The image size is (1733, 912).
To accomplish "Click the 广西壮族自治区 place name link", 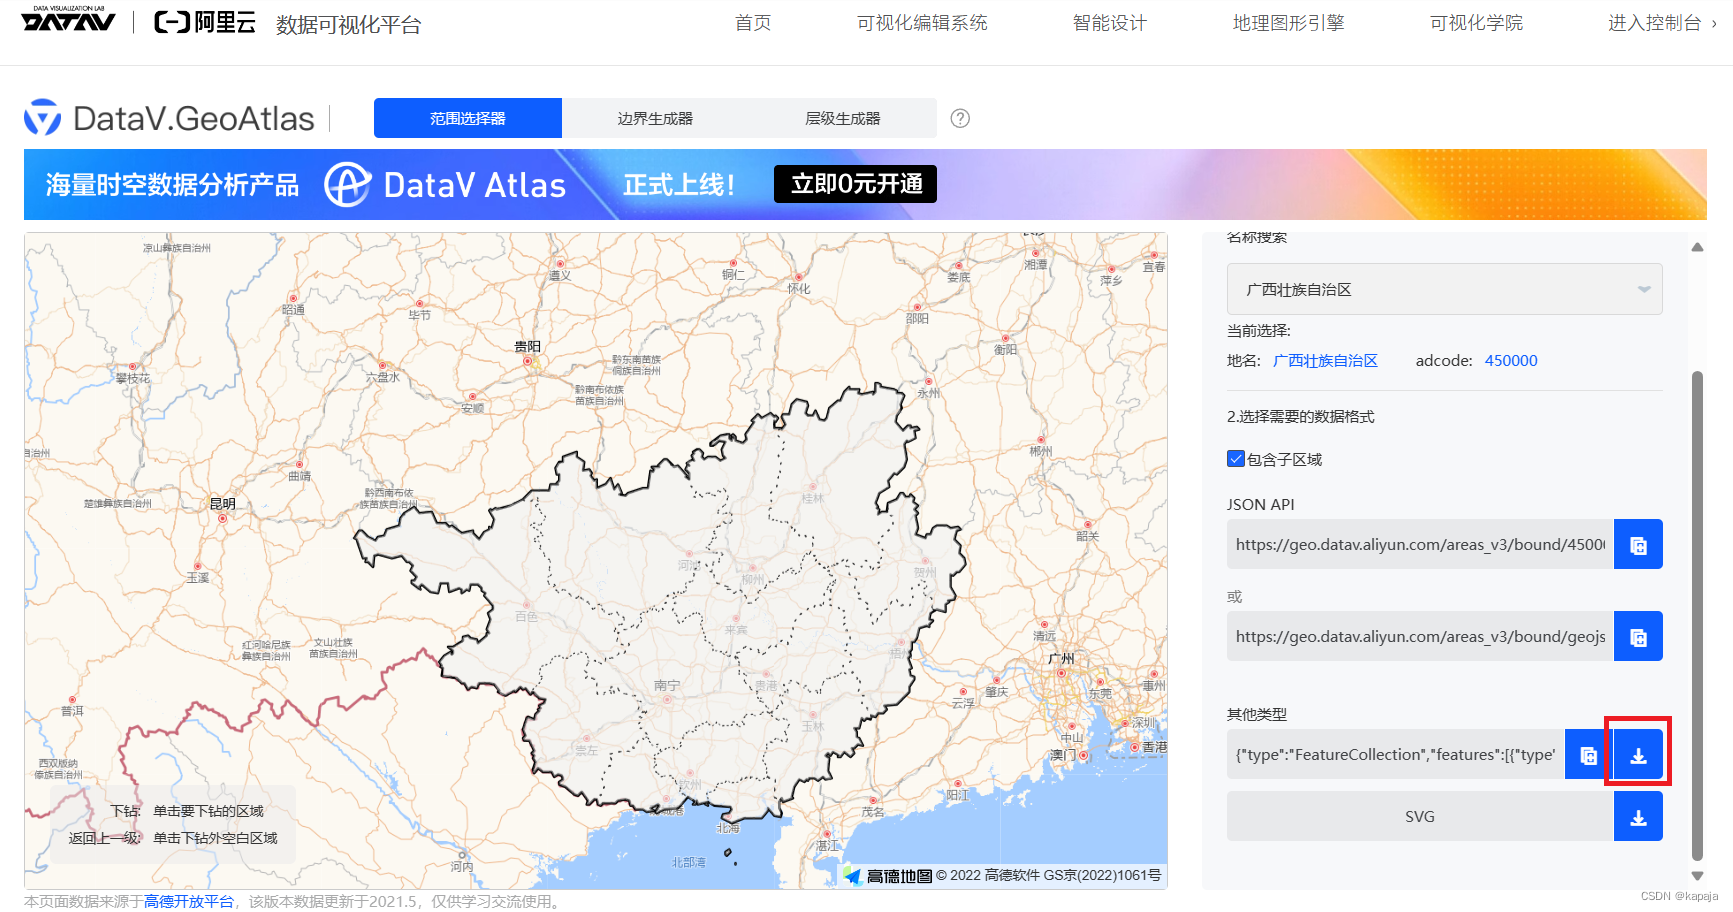I will (1325, 360).
